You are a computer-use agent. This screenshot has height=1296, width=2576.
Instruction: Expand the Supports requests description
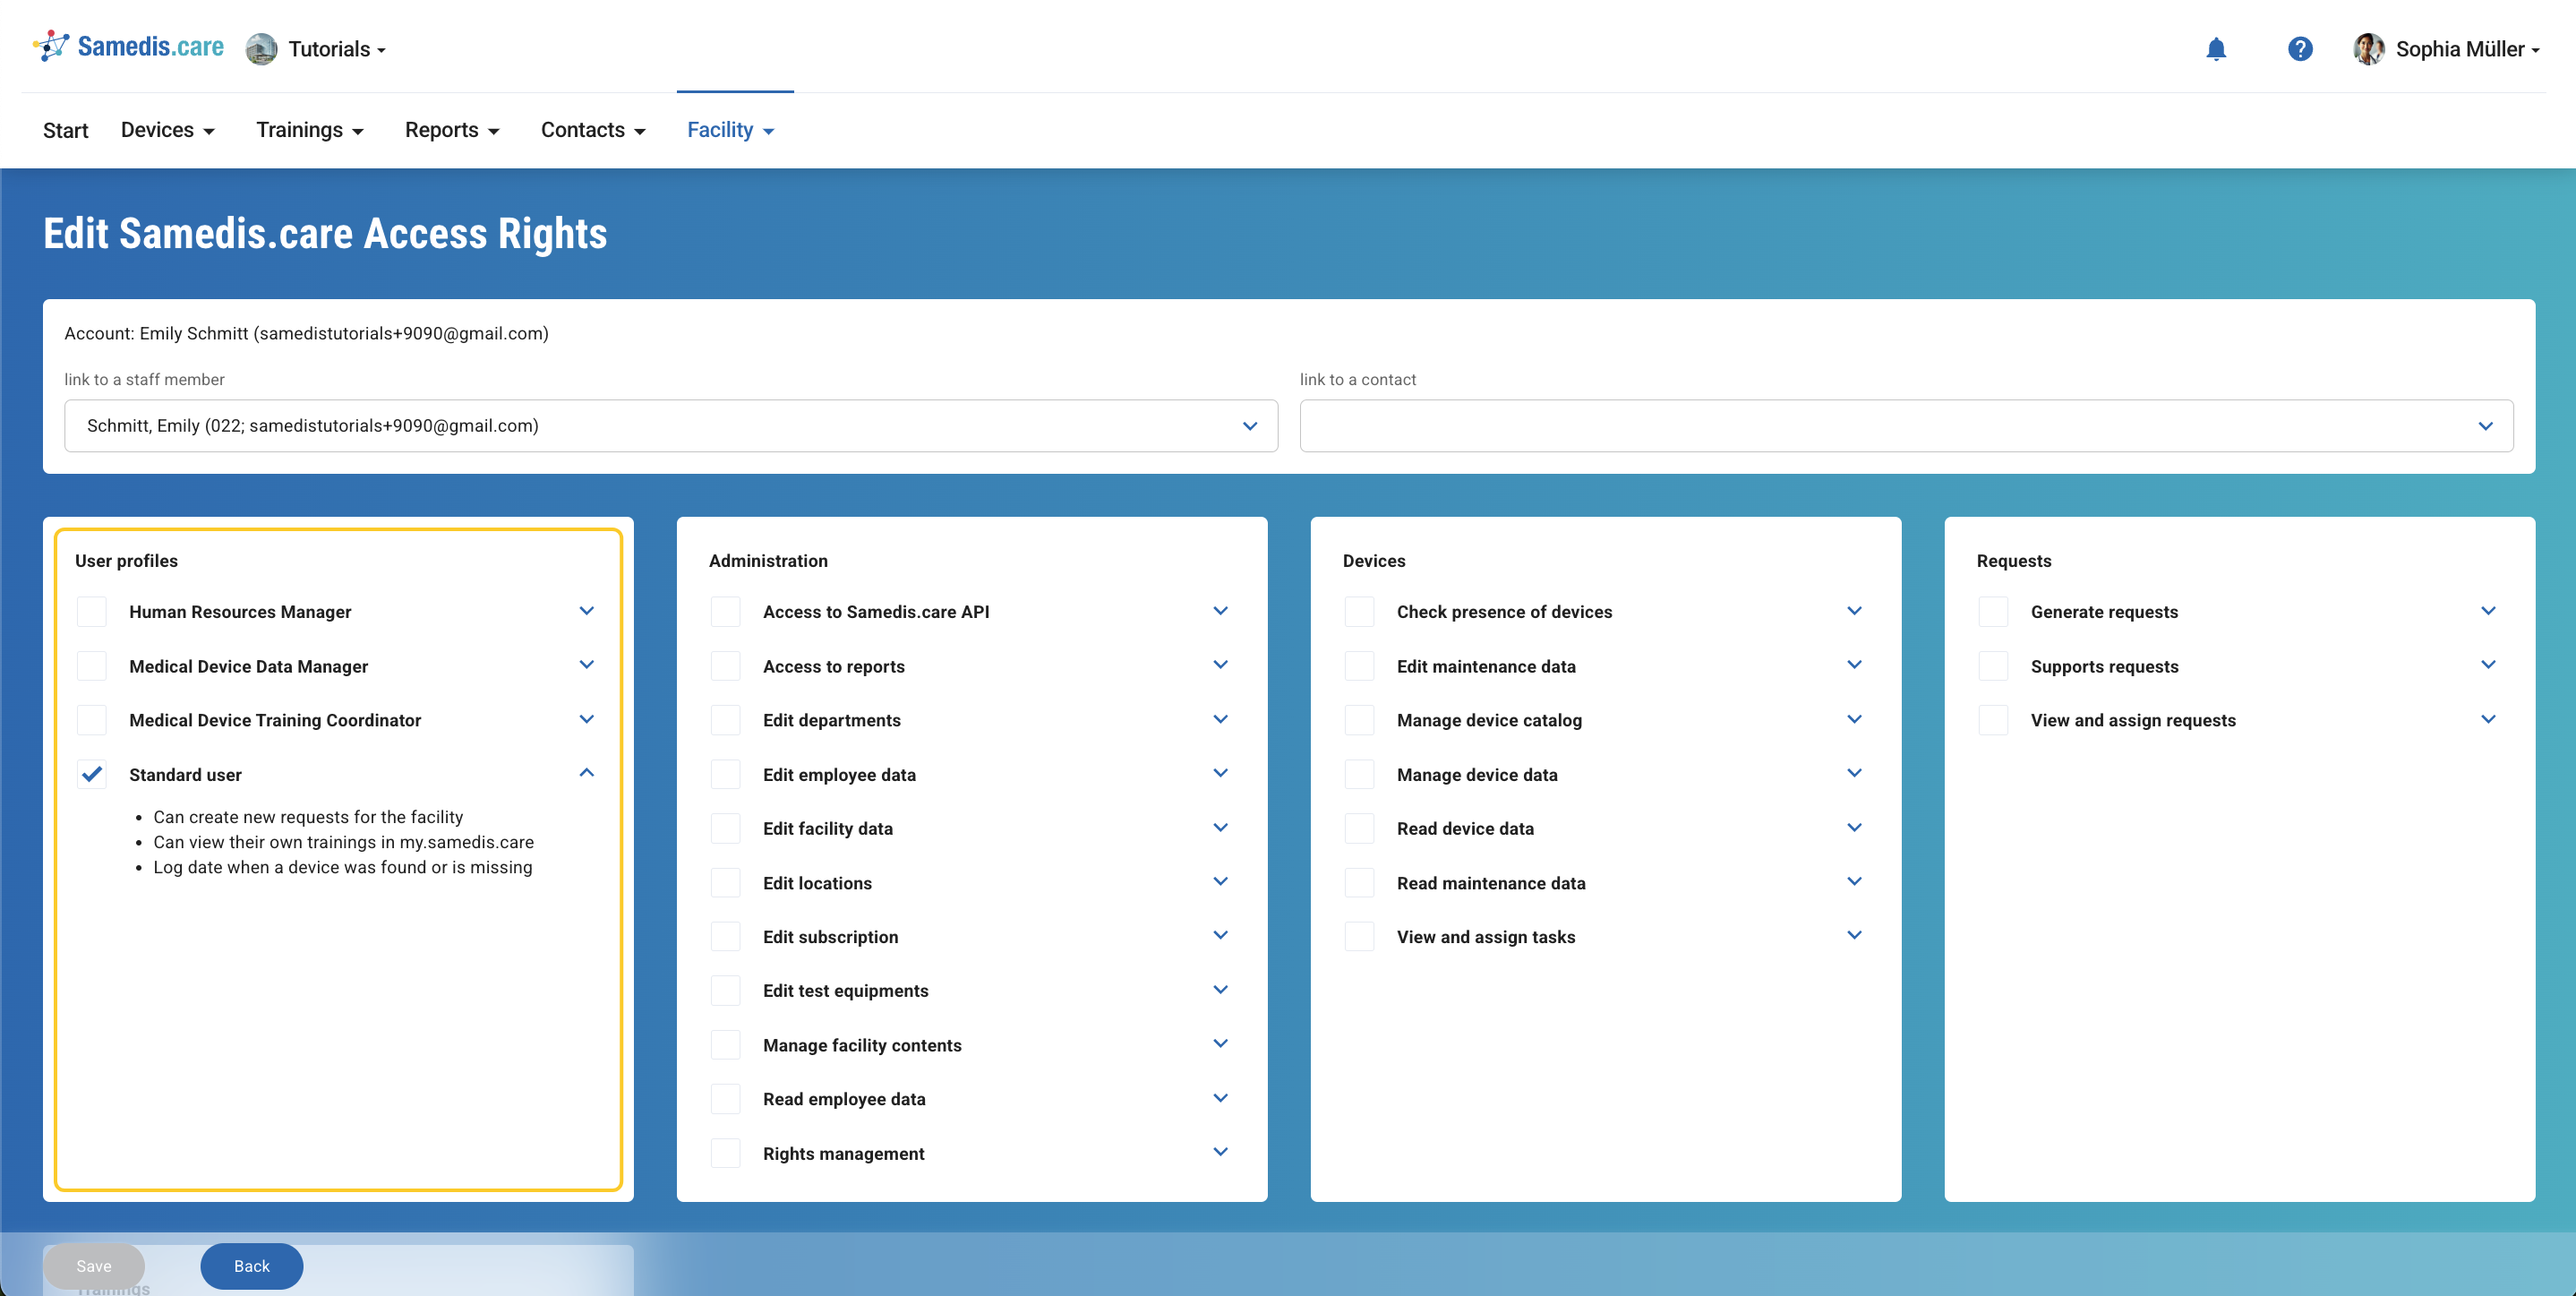[x=2489, y=665]
